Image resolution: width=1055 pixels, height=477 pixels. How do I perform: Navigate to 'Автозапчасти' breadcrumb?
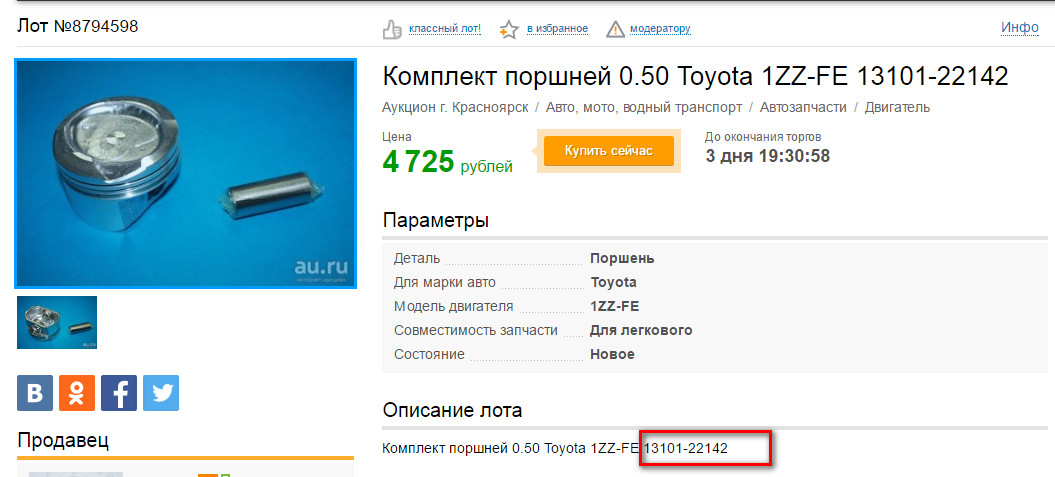(x=803, y=107)
